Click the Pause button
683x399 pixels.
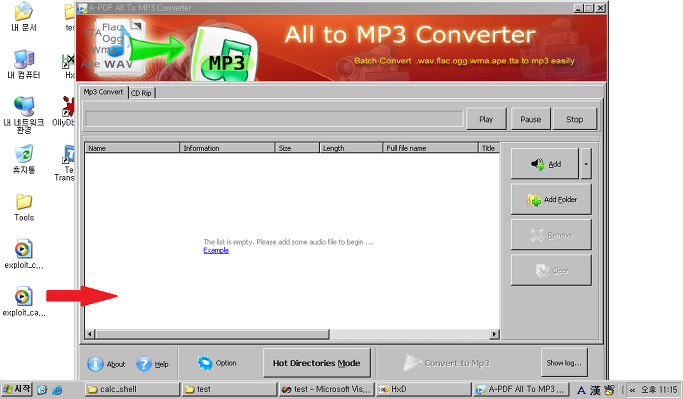(531, 119)
